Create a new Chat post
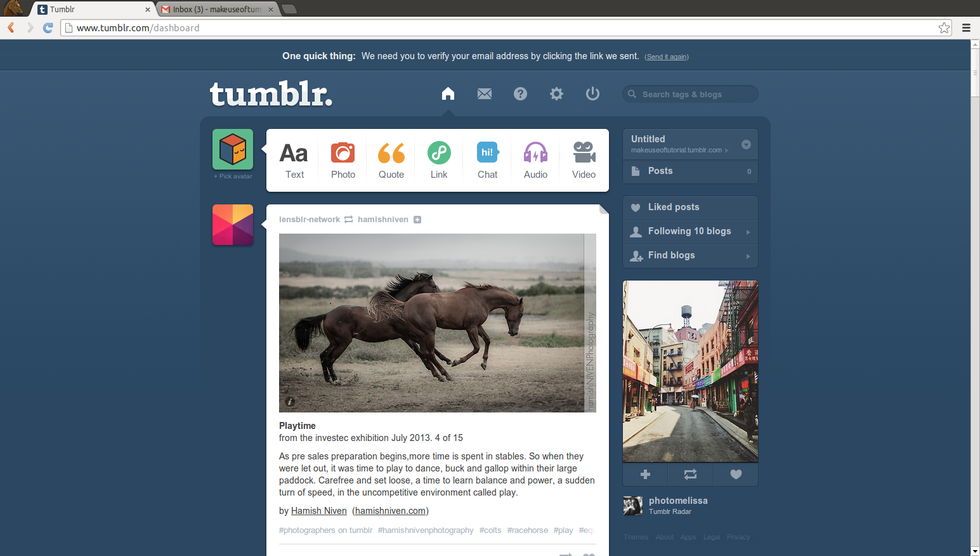 (487, 160)
